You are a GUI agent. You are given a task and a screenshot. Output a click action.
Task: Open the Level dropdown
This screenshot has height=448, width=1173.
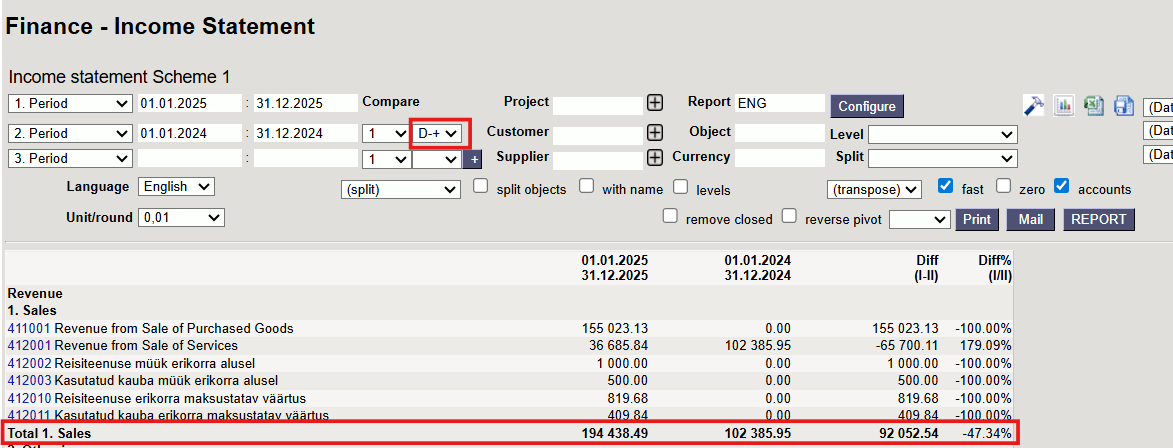pyautogui.click(x=941, y=134)
